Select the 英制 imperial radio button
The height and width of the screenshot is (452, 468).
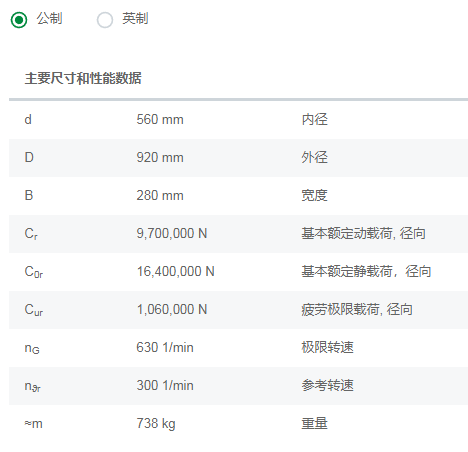[105, 20]
